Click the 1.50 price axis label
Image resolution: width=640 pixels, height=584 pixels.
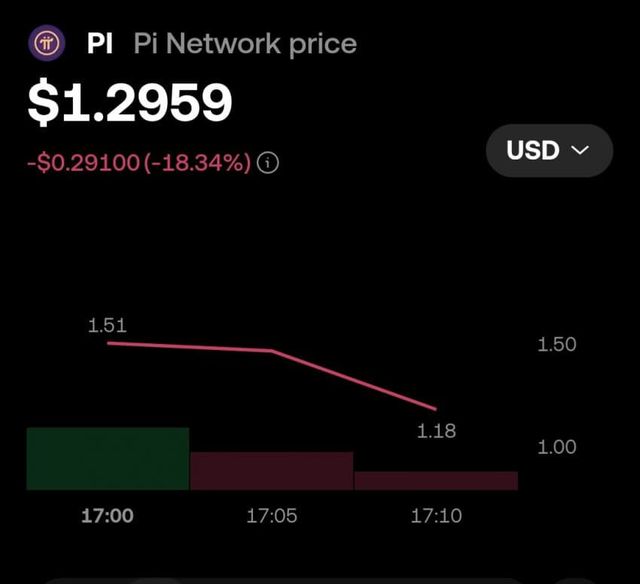pos(557,344)
